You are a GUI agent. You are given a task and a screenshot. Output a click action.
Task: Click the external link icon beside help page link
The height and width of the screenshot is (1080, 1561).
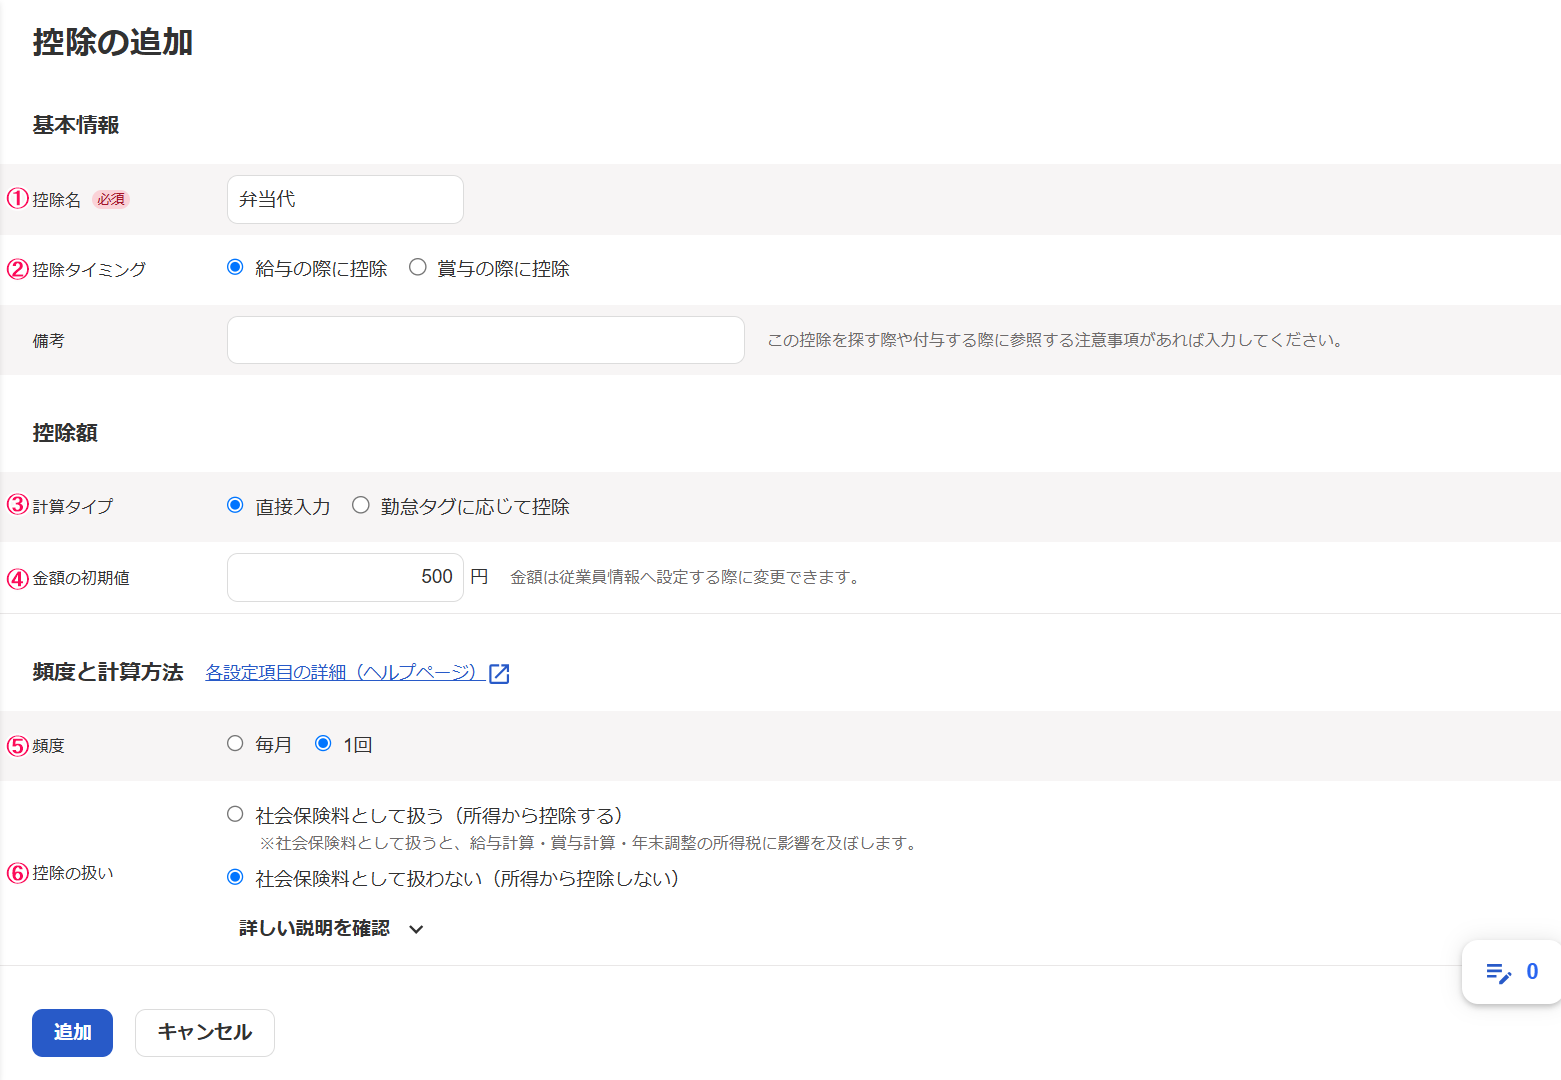499,673
